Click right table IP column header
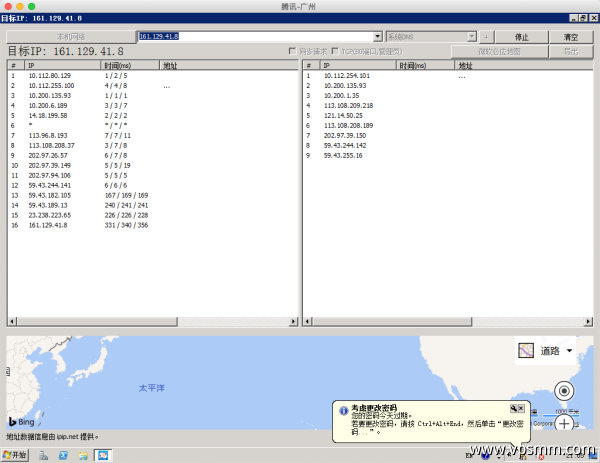 (358, 65)
